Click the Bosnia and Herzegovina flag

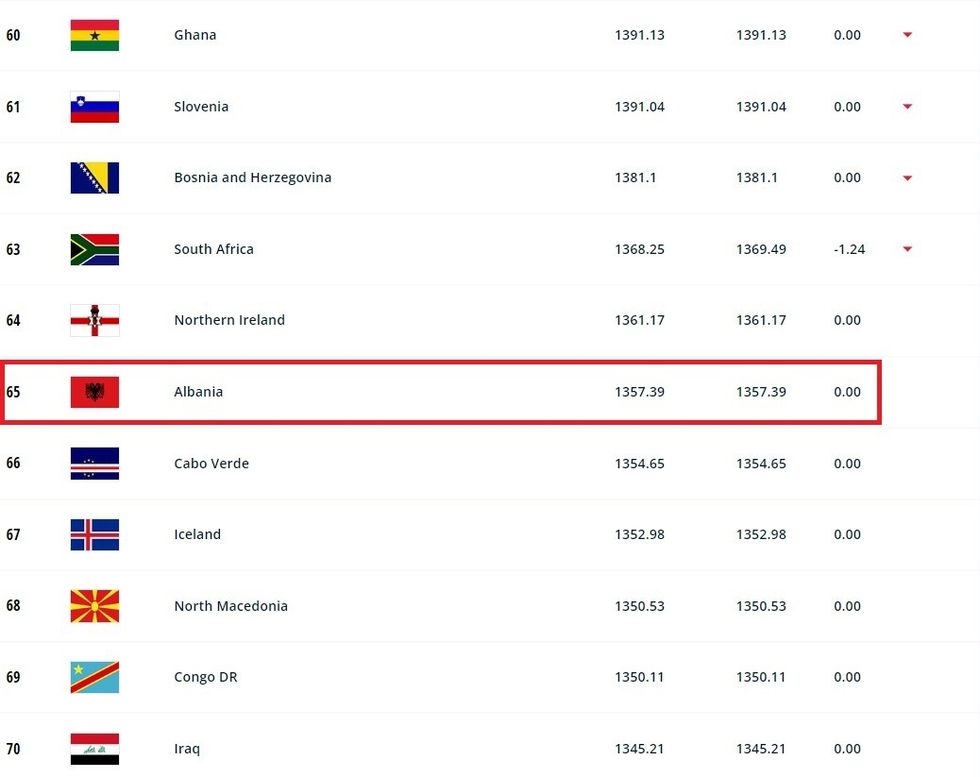pyautogui.click(x=95, y=178)
